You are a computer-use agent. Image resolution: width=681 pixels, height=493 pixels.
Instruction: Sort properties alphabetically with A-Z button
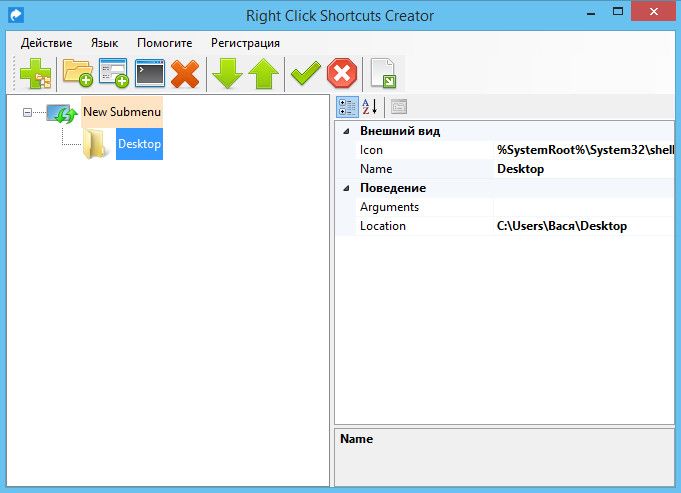tap(369, 108)
